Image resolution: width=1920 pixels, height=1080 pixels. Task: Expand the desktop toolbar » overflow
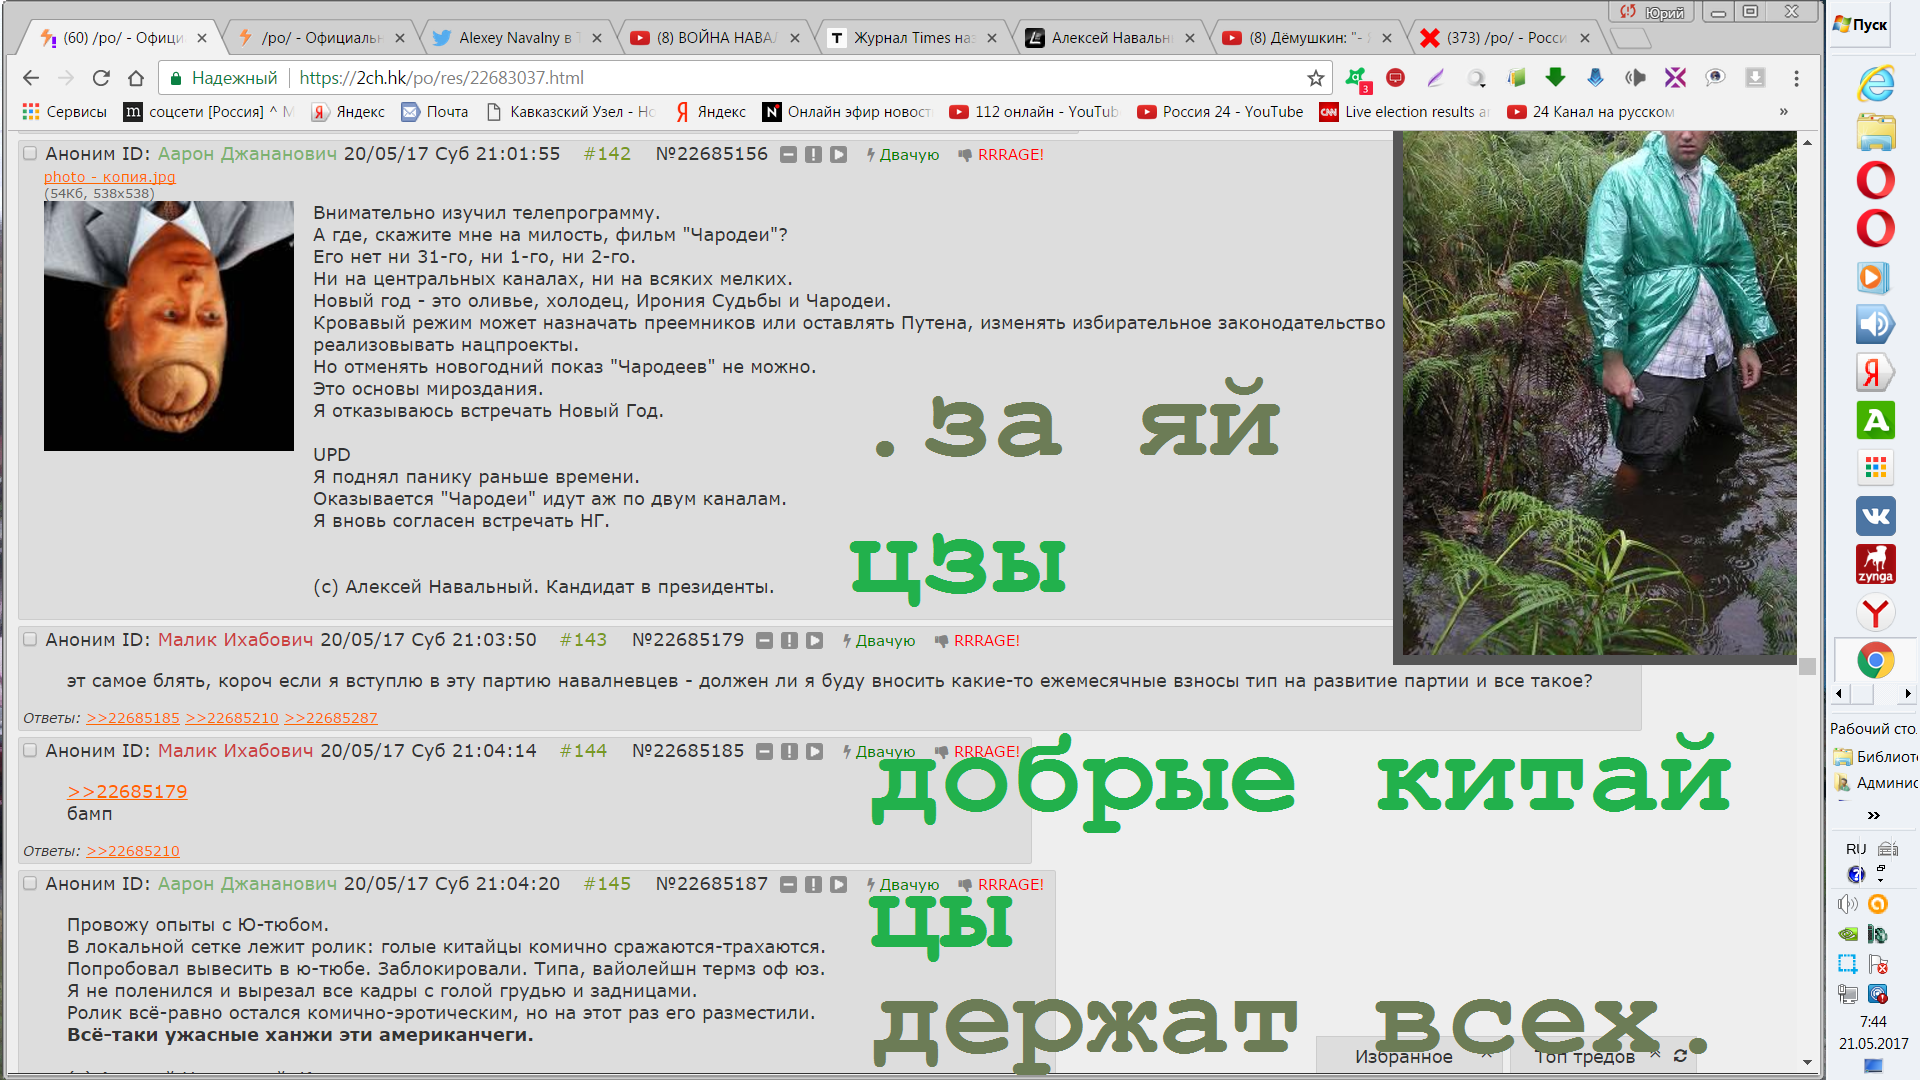point(1873,815)
